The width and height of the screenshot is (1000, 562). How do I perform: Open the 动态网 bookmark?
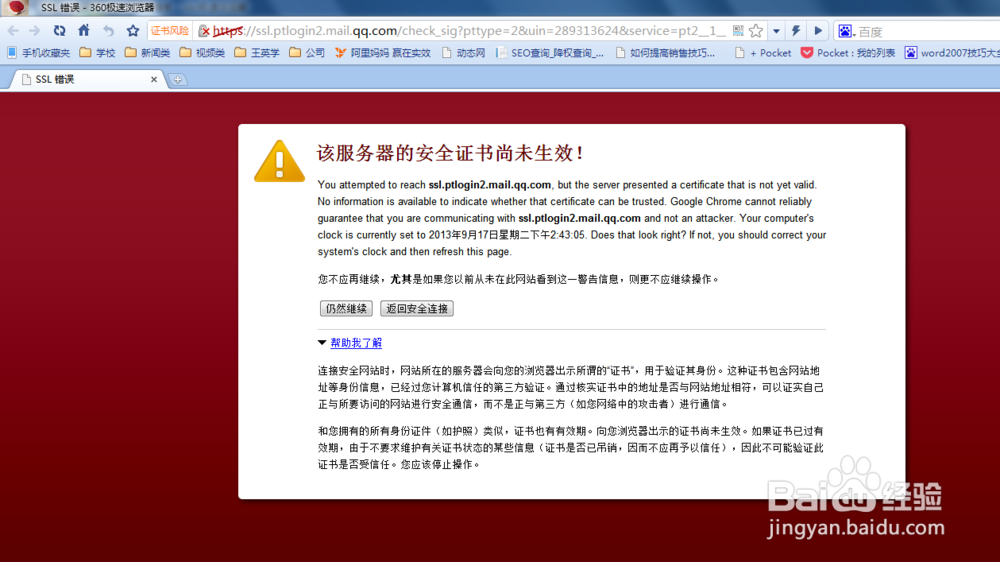coord(464,53)
